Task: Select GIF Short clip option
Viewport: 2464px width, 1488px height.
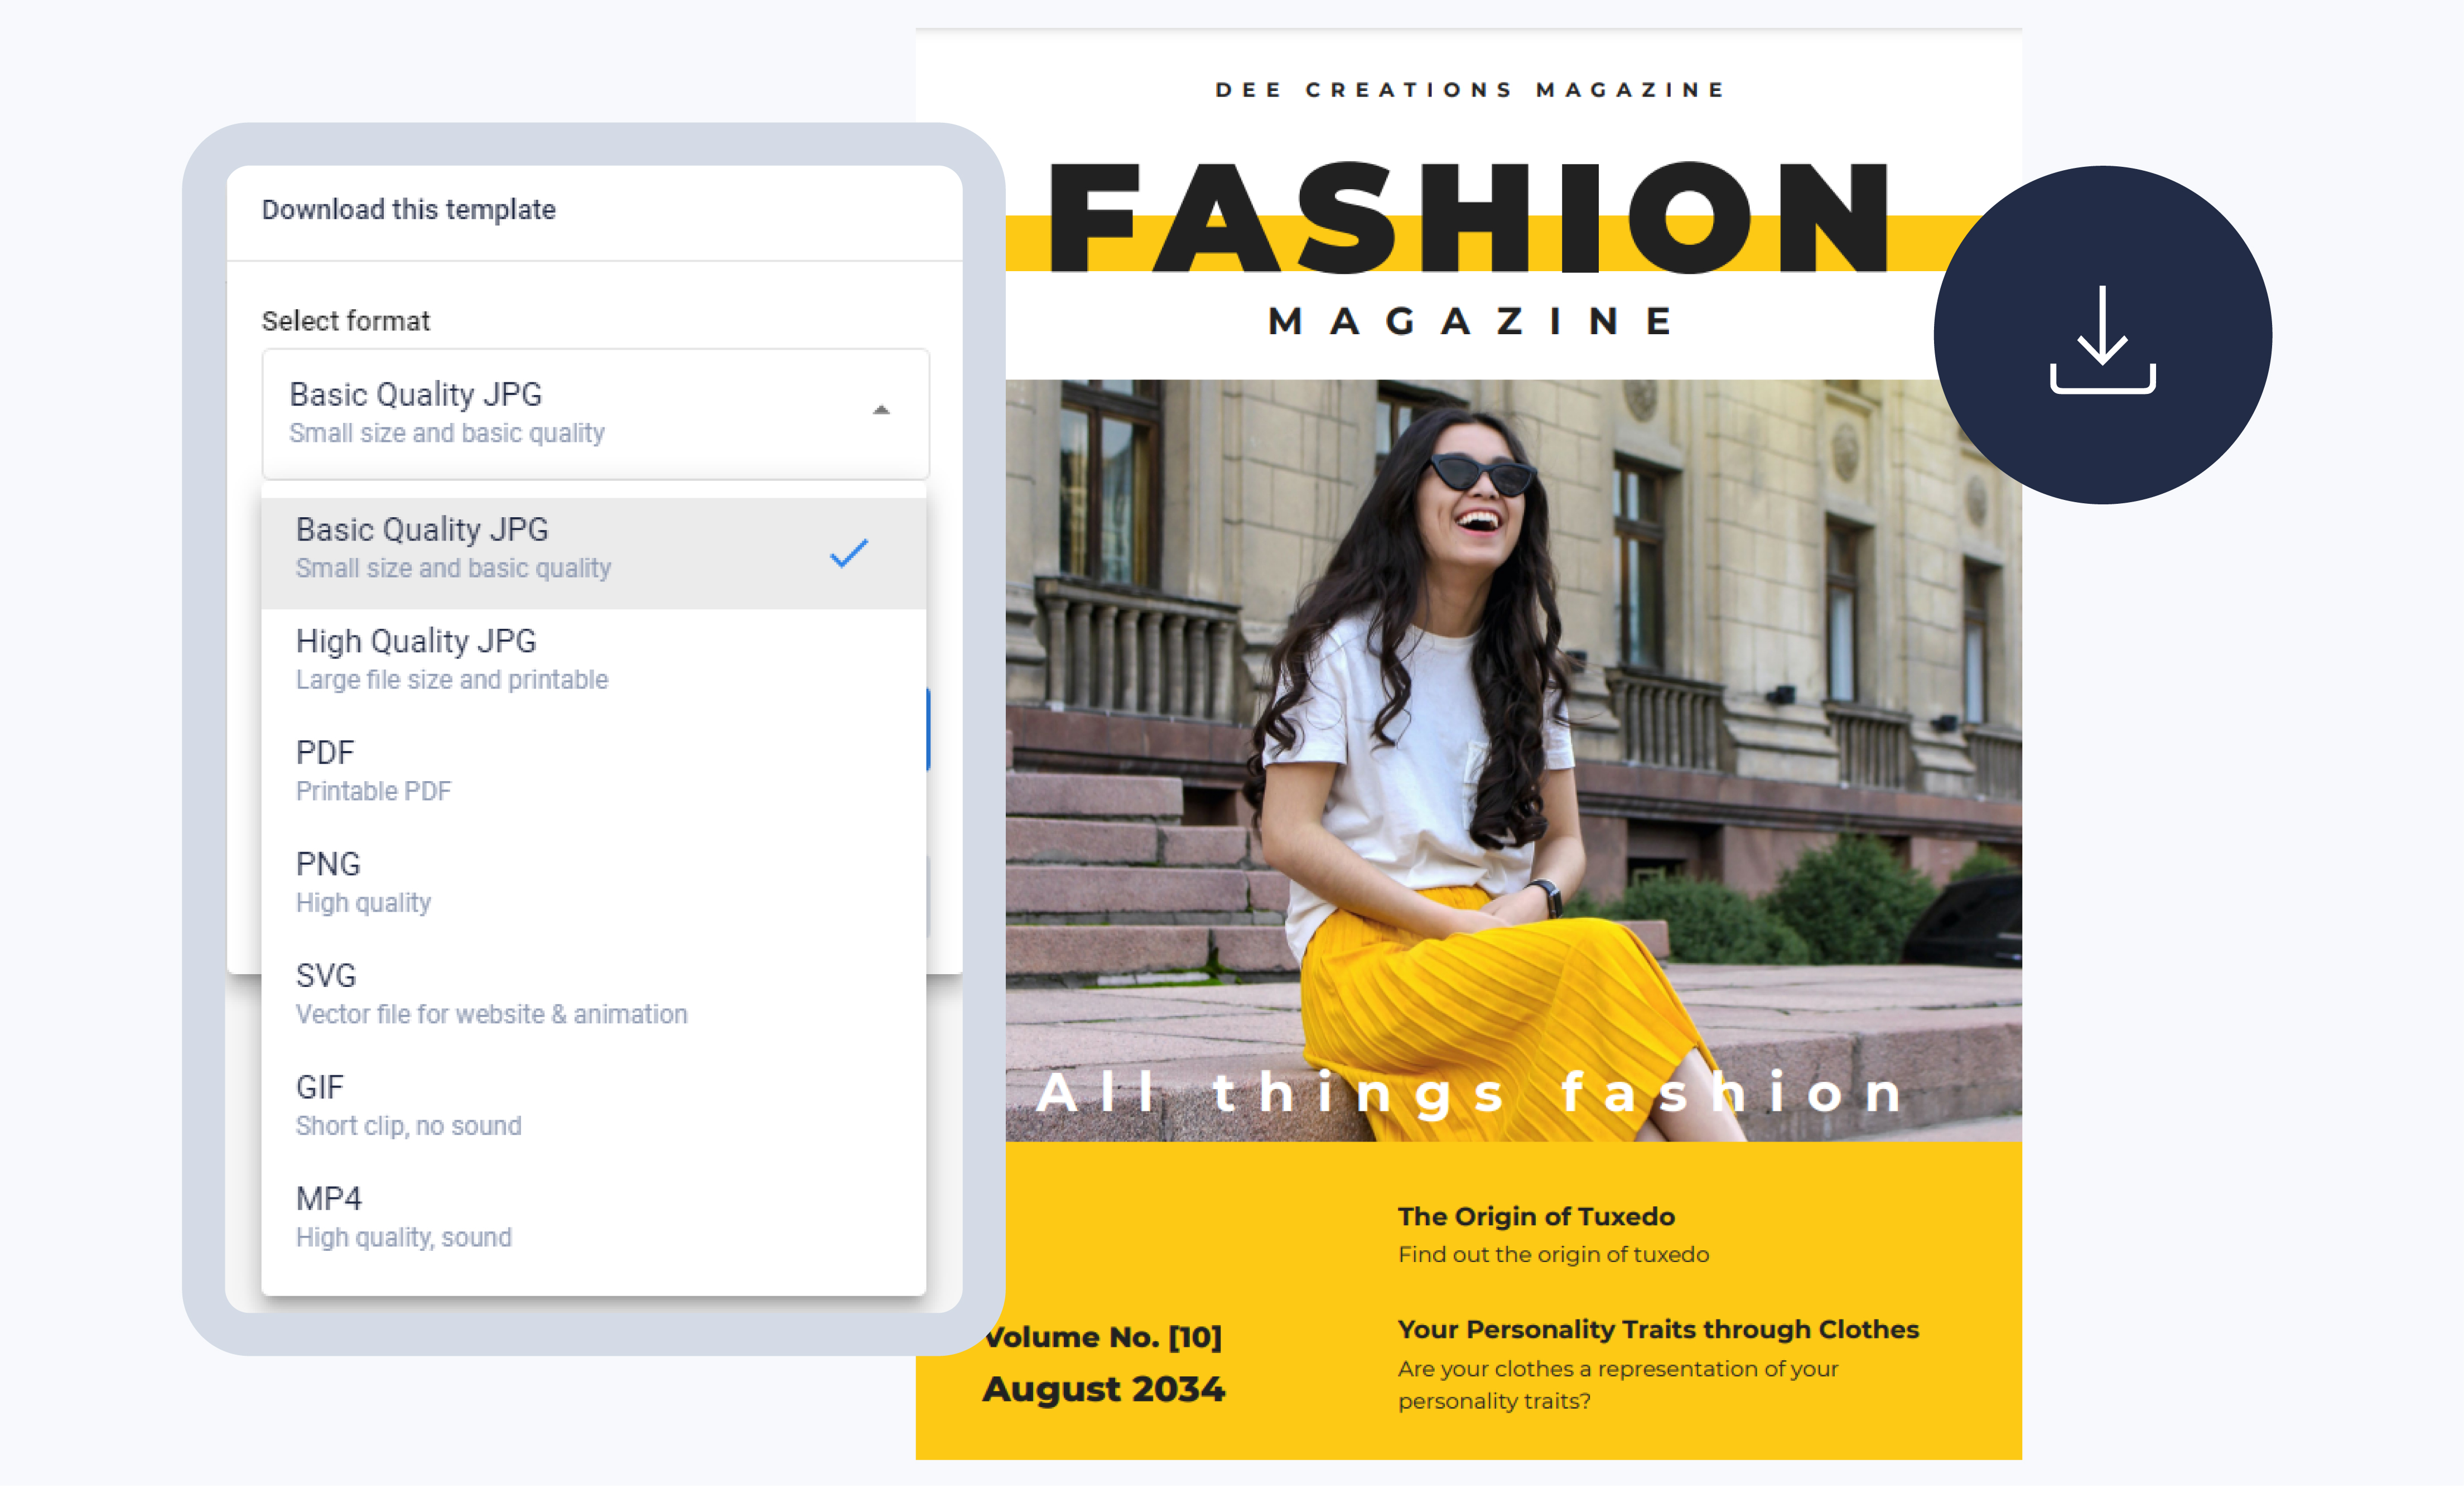Action: (593, 1106)
